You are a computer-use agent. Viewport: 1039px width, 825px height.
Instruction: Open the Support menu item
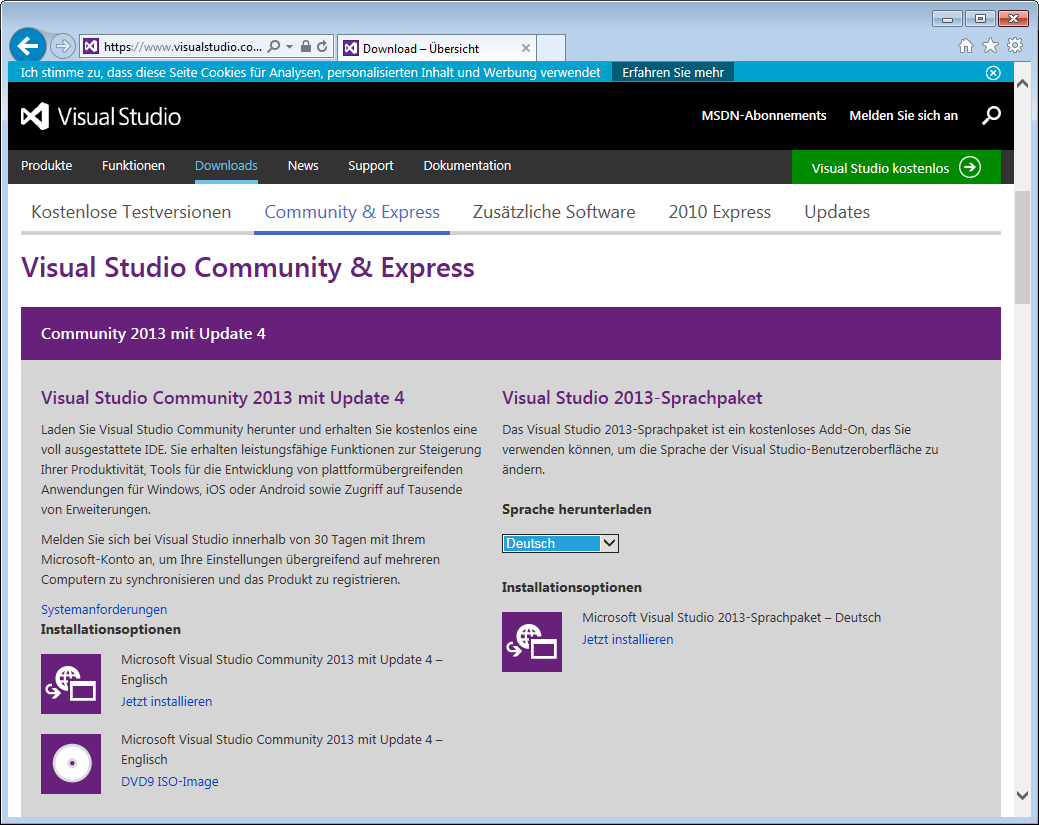tap(370, 166)
